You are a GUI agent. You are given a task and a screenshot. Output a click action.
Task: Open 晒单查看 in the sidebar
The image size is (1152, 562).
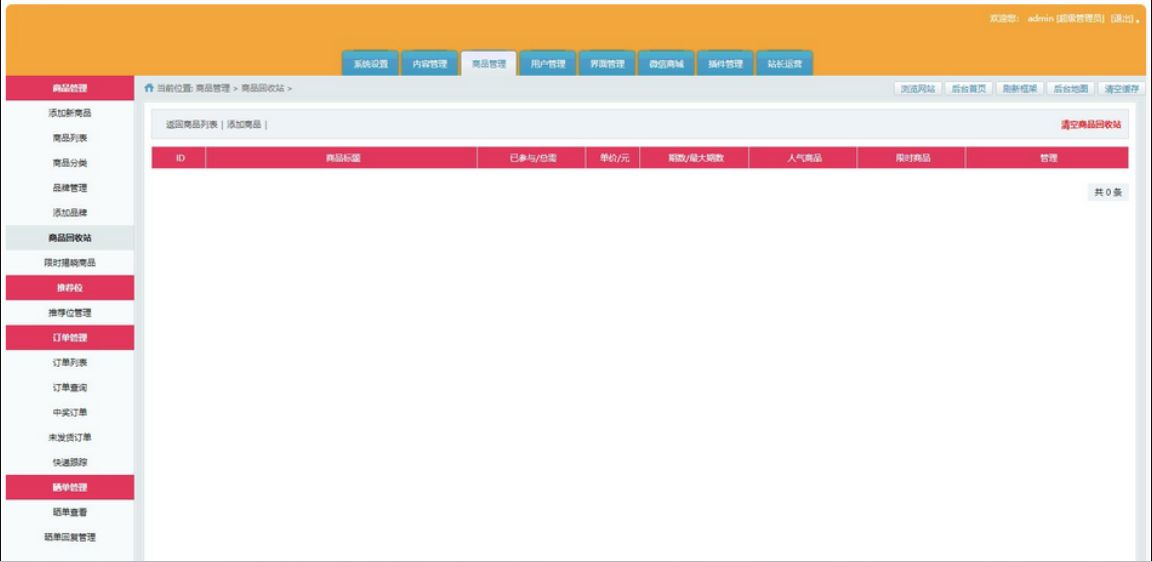point(70,512)
